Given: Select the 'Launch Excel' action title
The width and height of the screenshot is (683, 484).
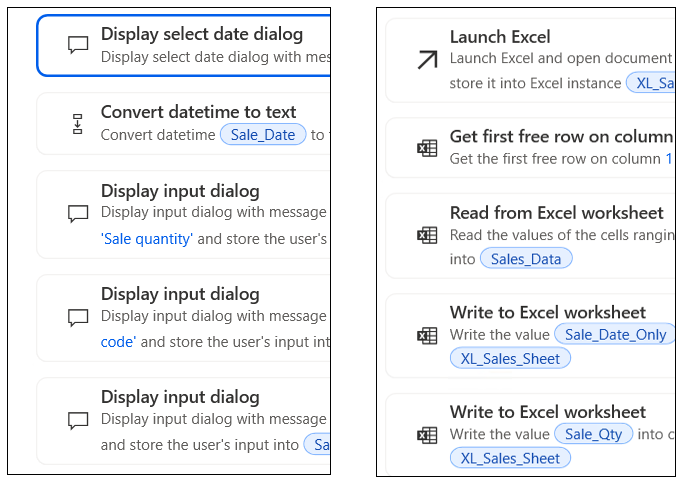Looking at the screenshot, I should [x=500, y=37].
